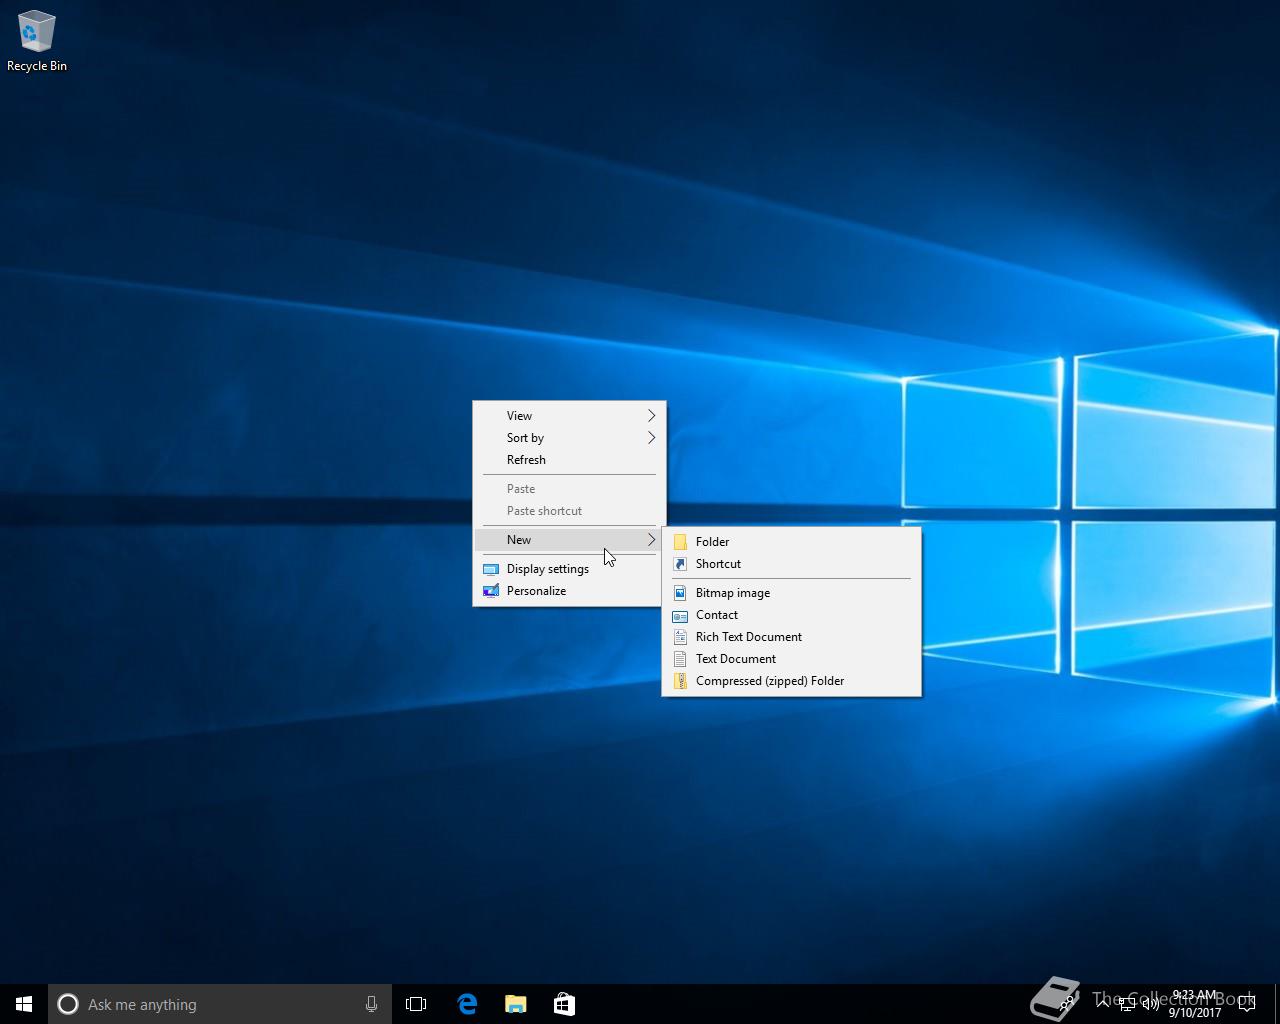Click the Windows Start button
The width and height of the screenshot is (1280, 1024).
tap(24, 1004)
